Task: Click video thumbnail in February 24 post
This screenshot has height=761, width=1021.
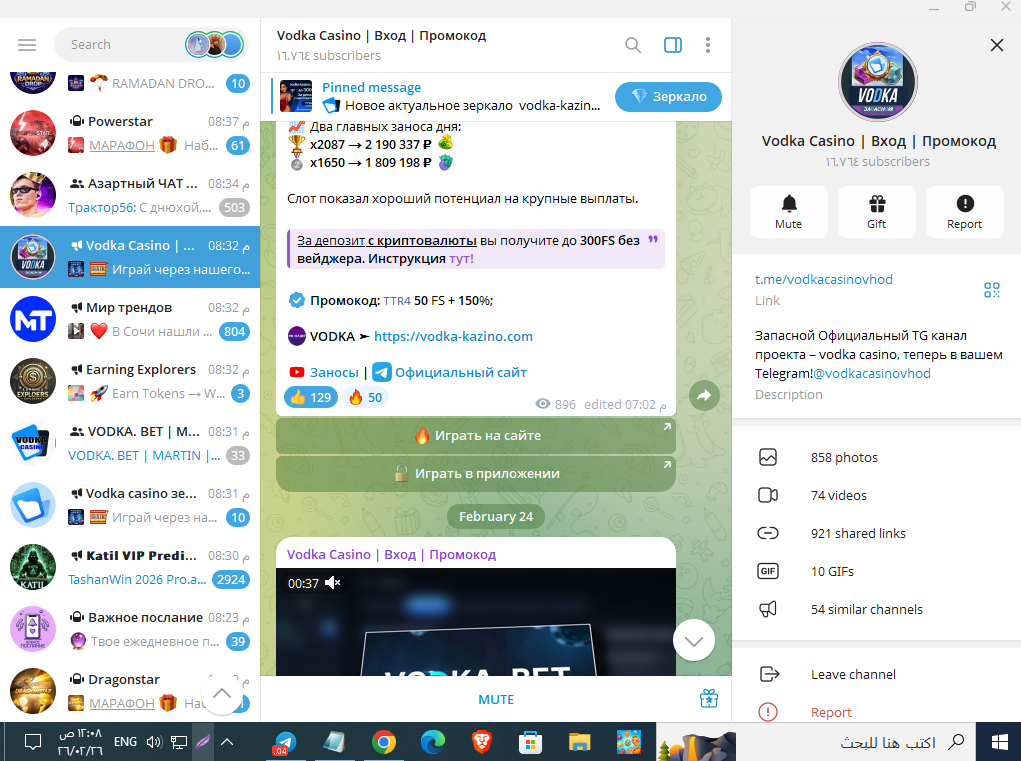Action: click(476, 622)
